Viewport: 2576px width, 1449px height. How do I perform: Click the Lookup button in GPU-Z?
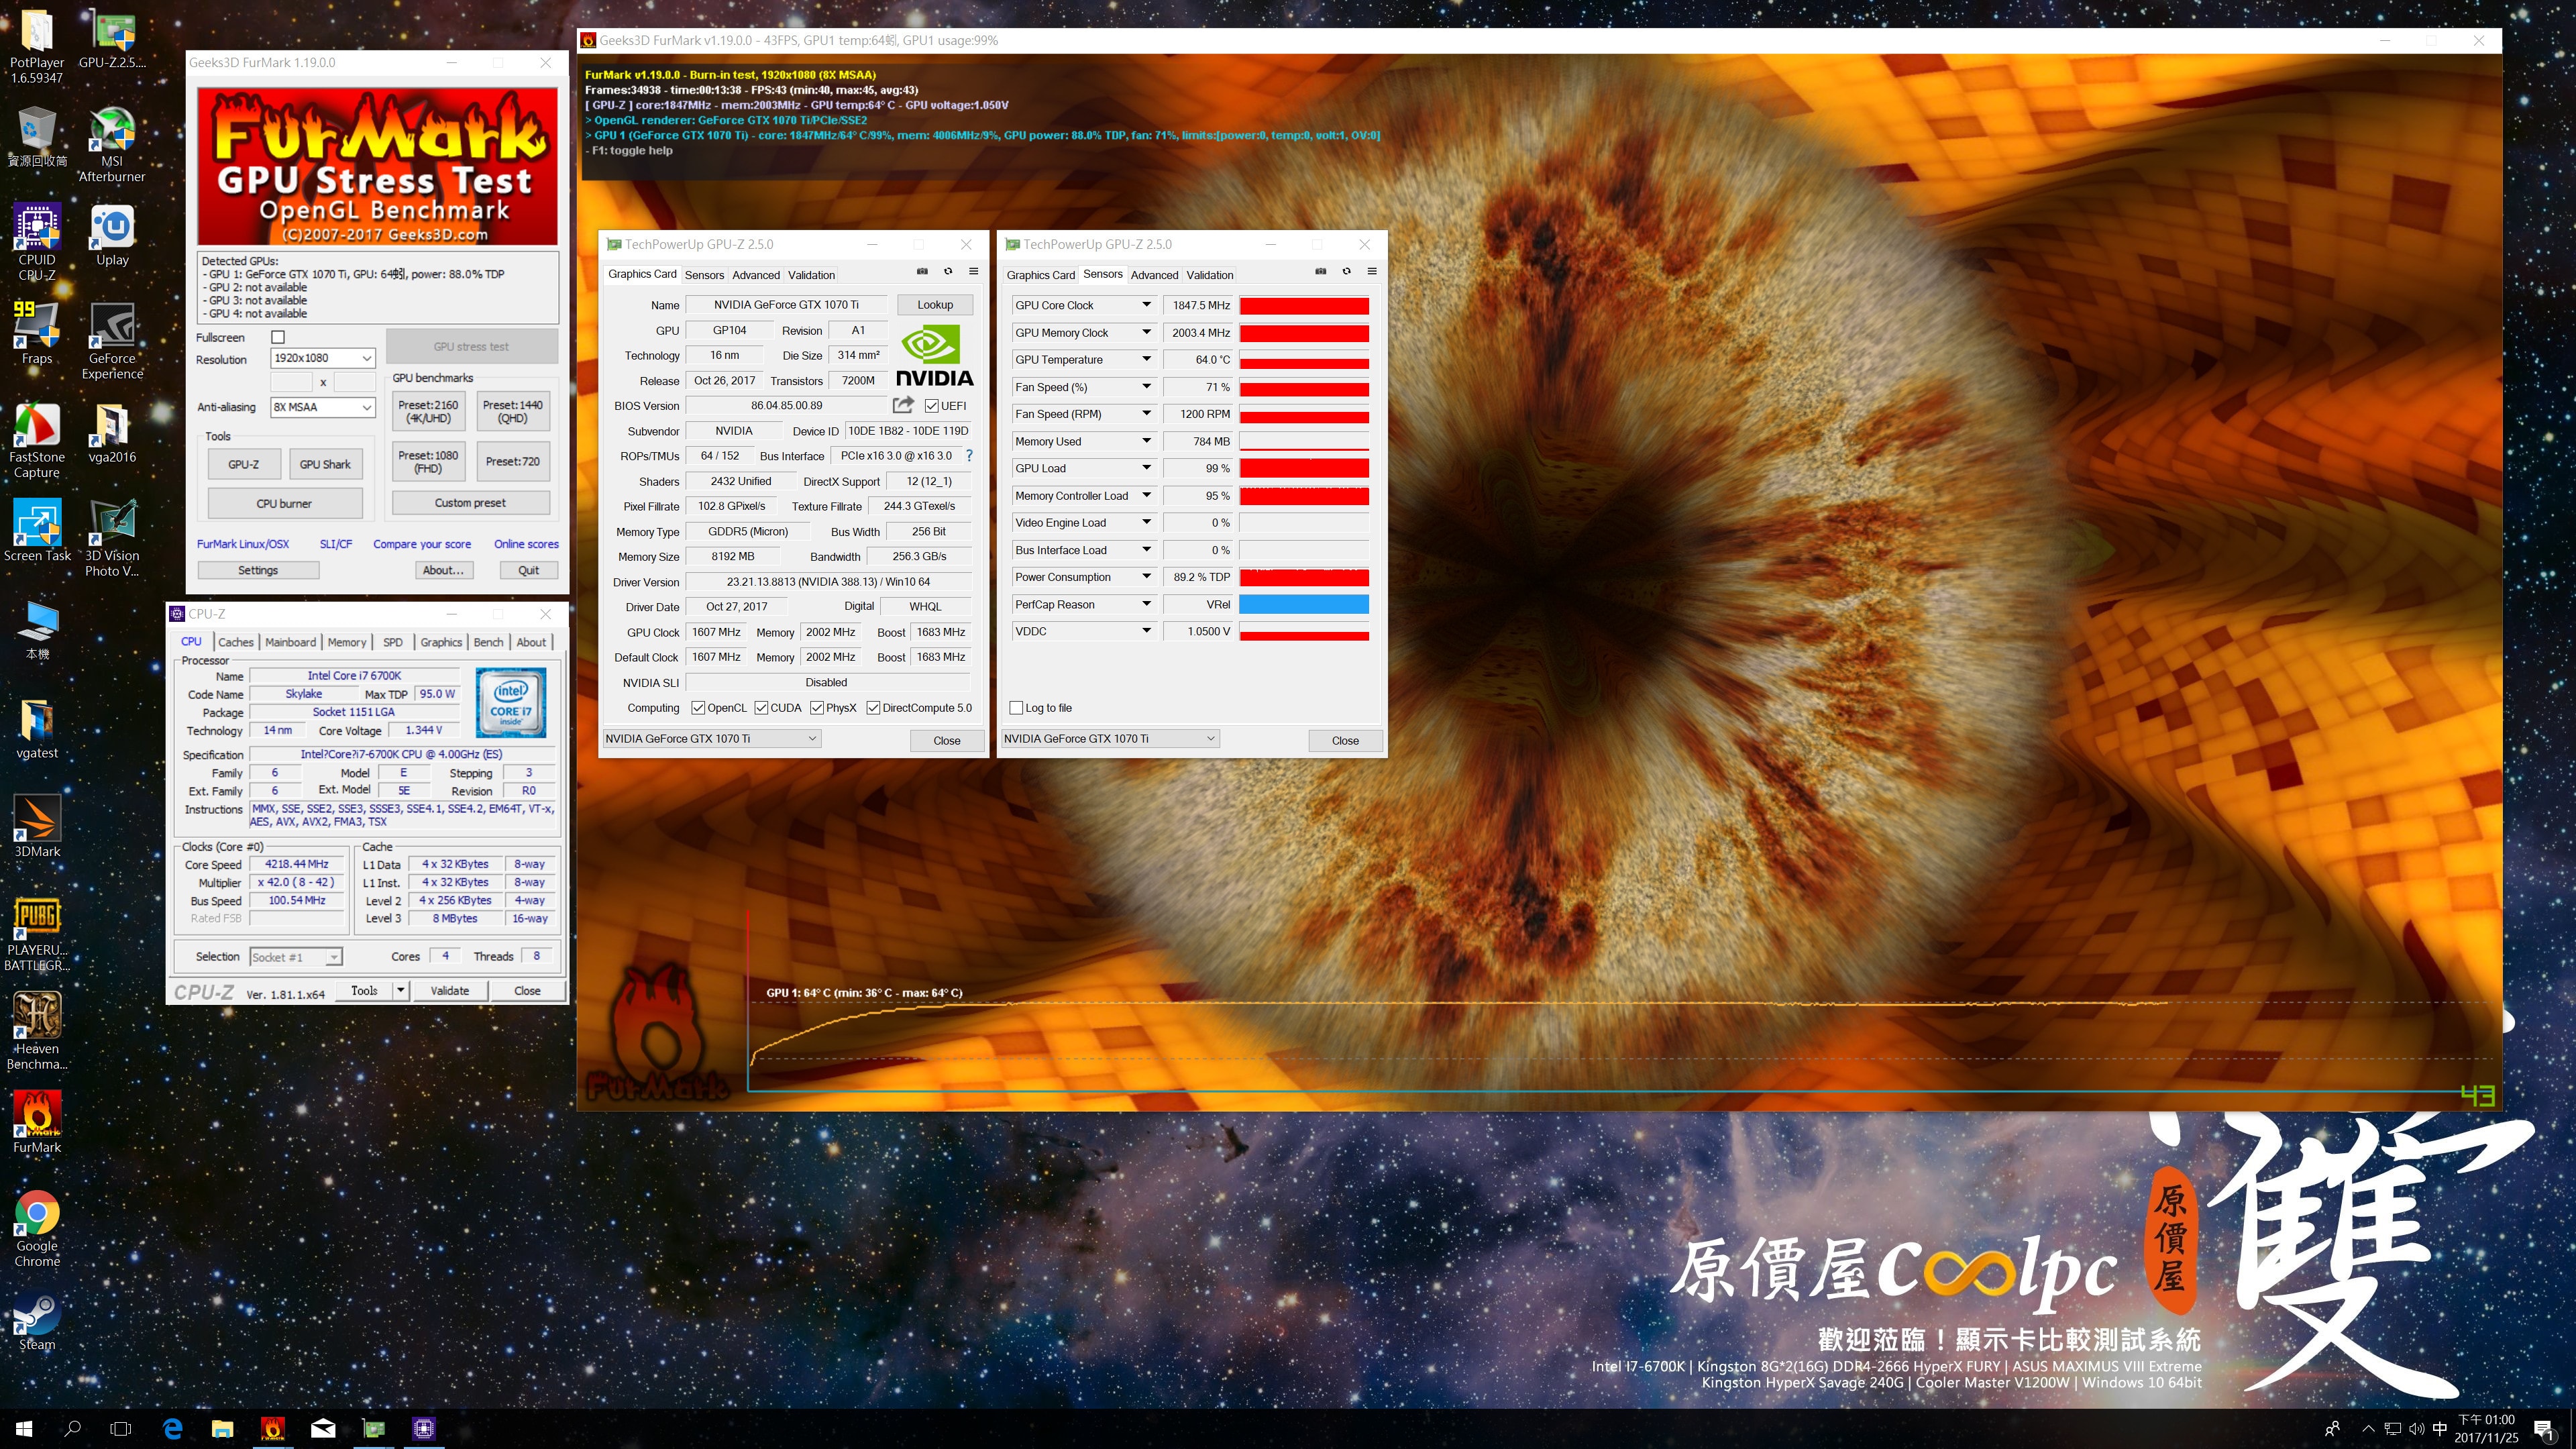click(x=935, y=305)
